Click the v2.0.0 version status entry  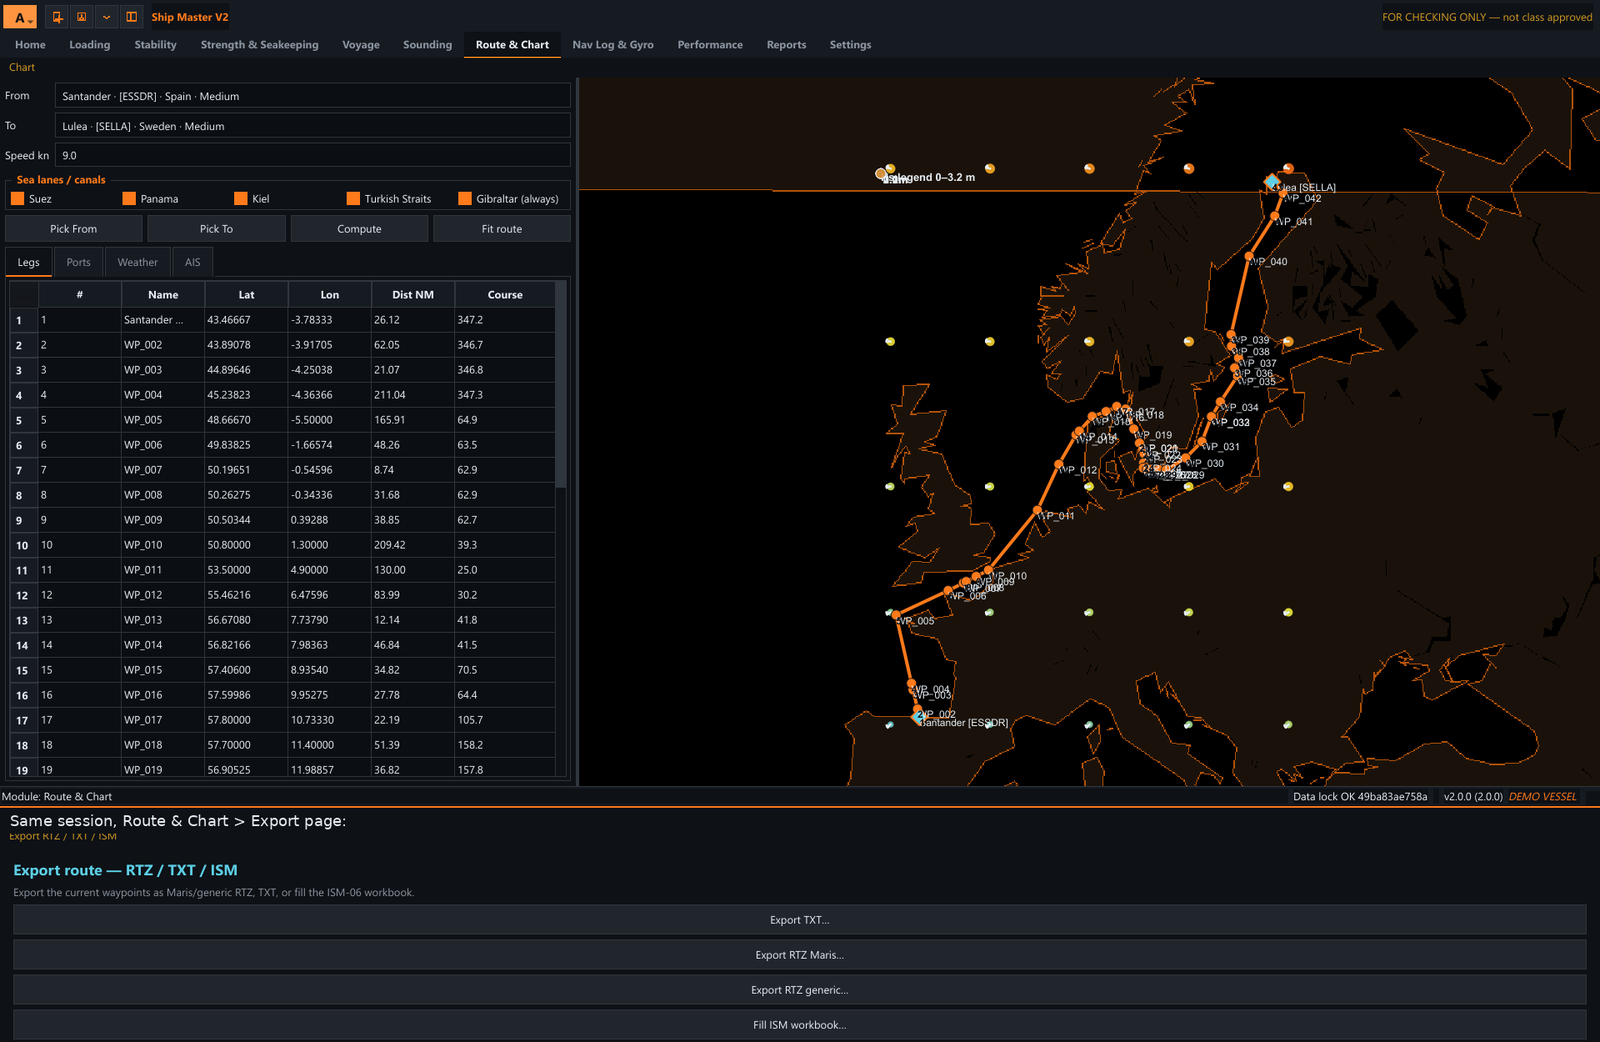pyautogui.click(x=1473, y=797)
